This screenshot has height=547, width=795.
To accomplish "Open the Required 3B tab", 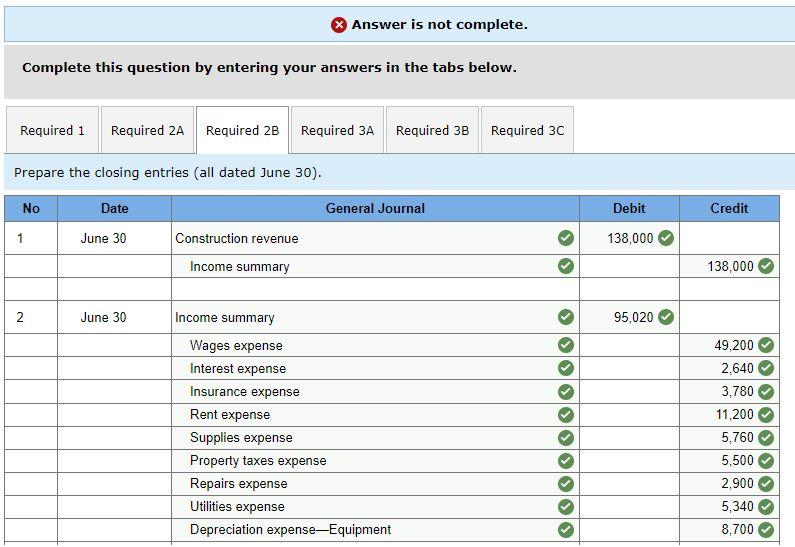I will point(432,130).
